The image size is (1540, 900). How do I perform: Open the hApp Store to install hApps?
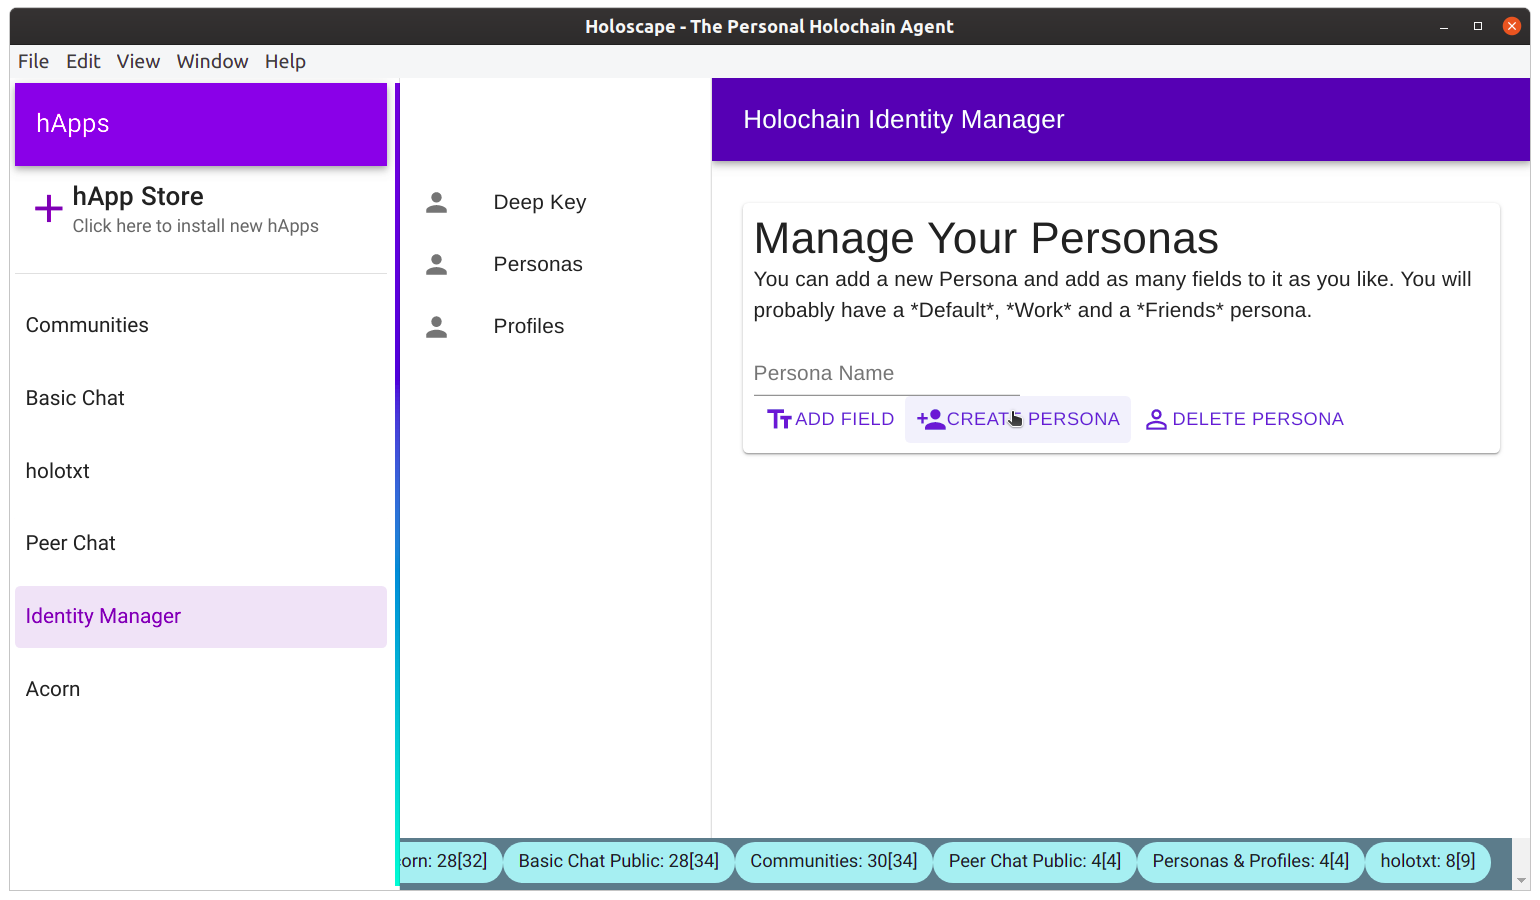click(x=201, y=210)
